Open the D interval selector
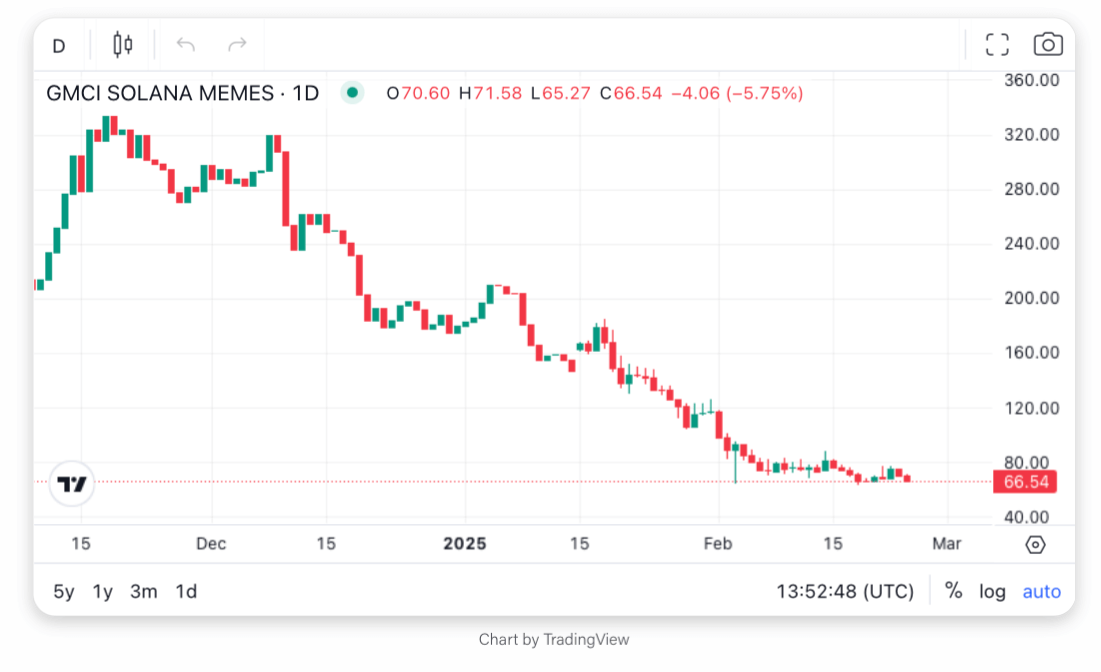This screenshot has width=1101, height=672. pyautogui.click(x=59, y=46)
